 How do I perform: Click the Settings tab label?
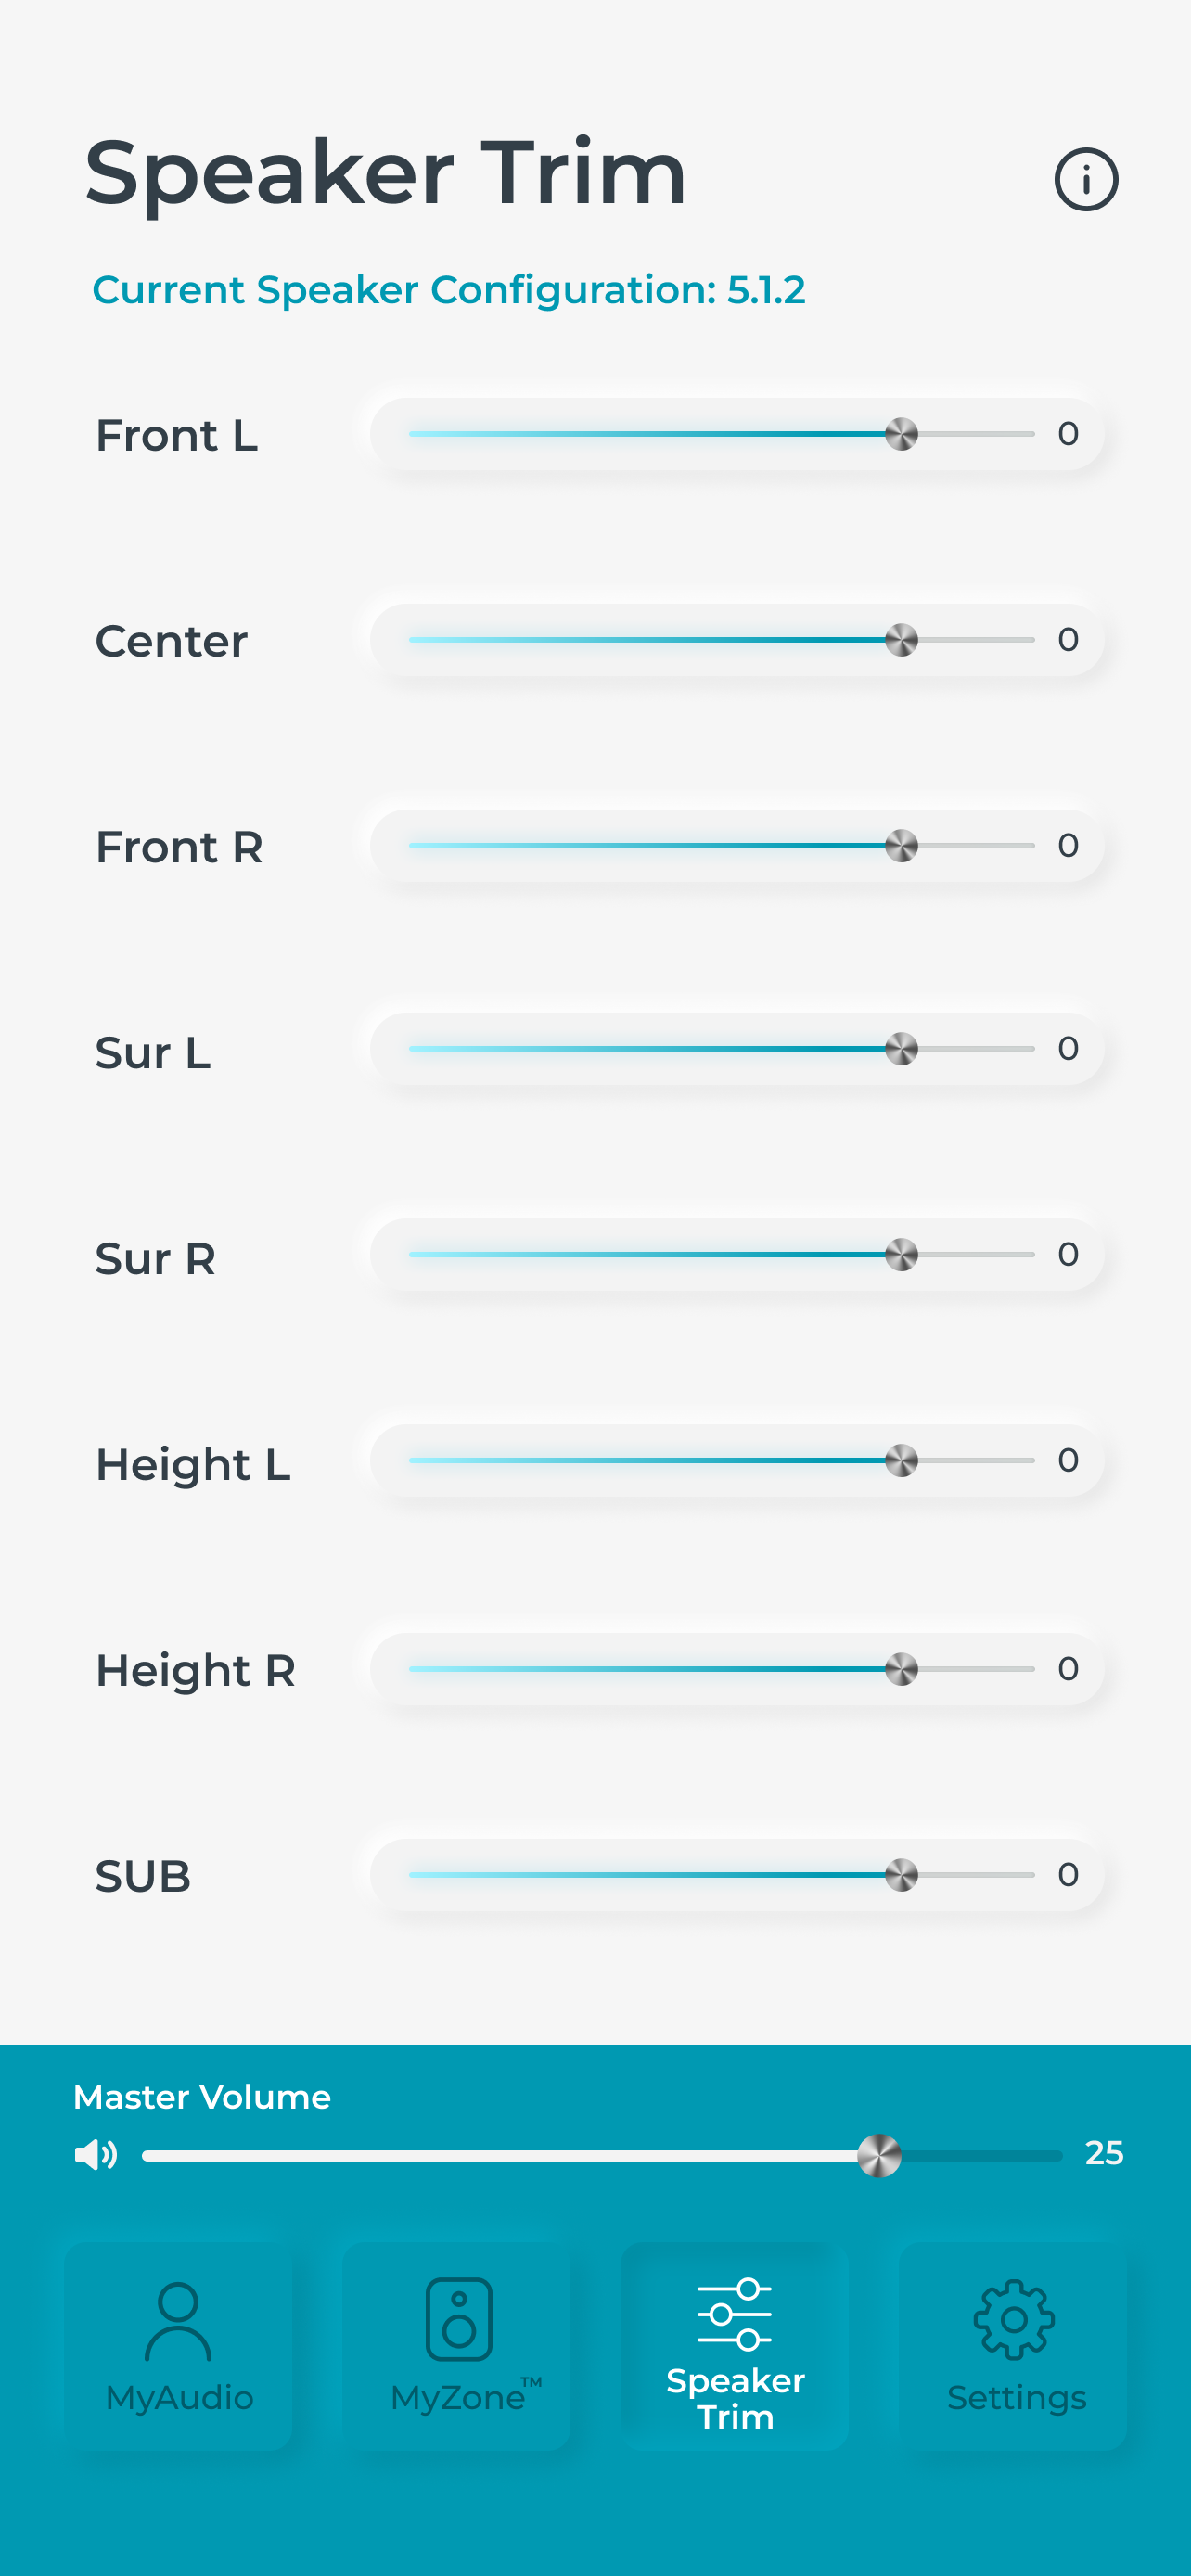click(x=1016, y=2398)
